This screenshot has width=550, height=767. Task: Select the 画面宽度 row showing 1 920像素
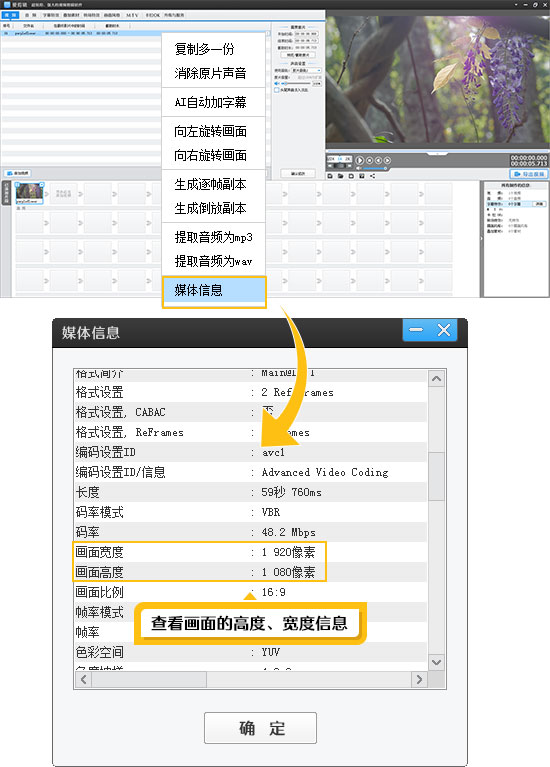click(251, 552)
